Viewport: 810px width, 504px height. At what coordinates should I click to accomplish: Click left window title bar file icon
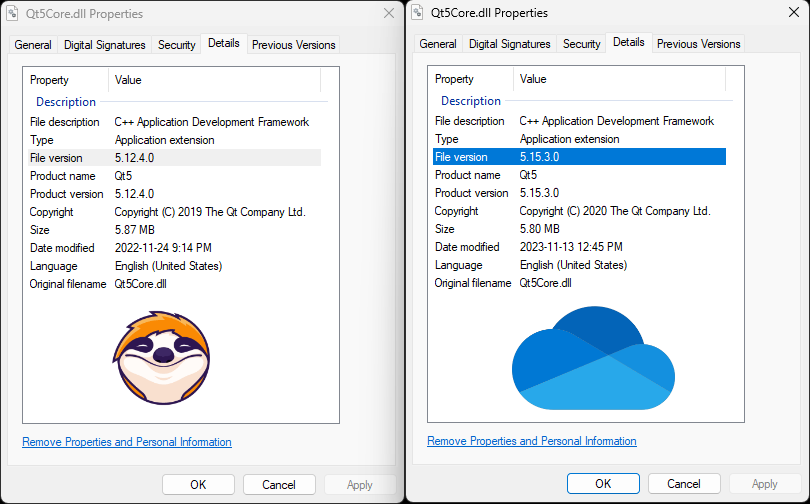point(12,14)
